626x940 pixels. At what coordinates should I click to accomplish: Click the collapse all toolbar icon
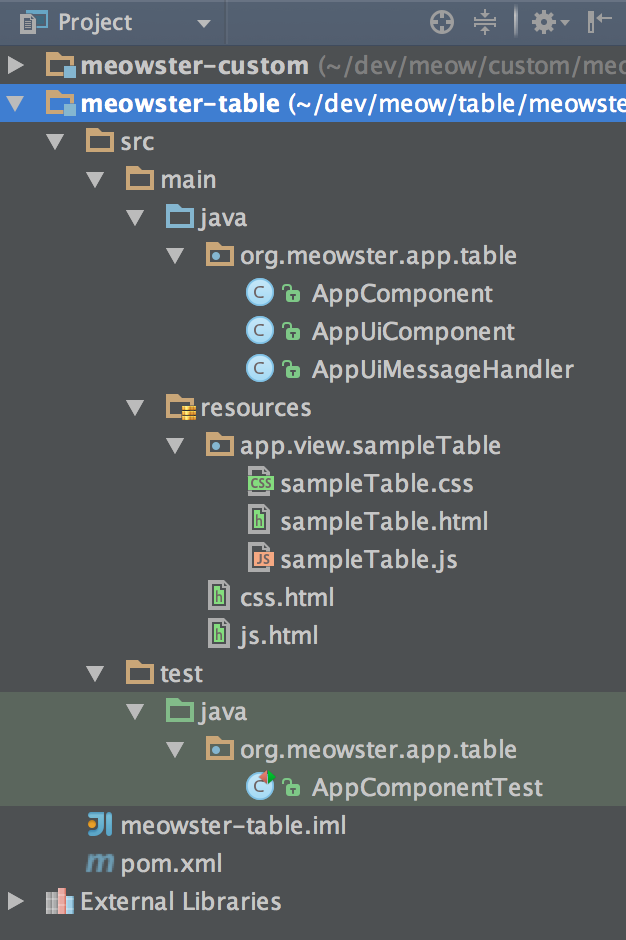point(484,22)
